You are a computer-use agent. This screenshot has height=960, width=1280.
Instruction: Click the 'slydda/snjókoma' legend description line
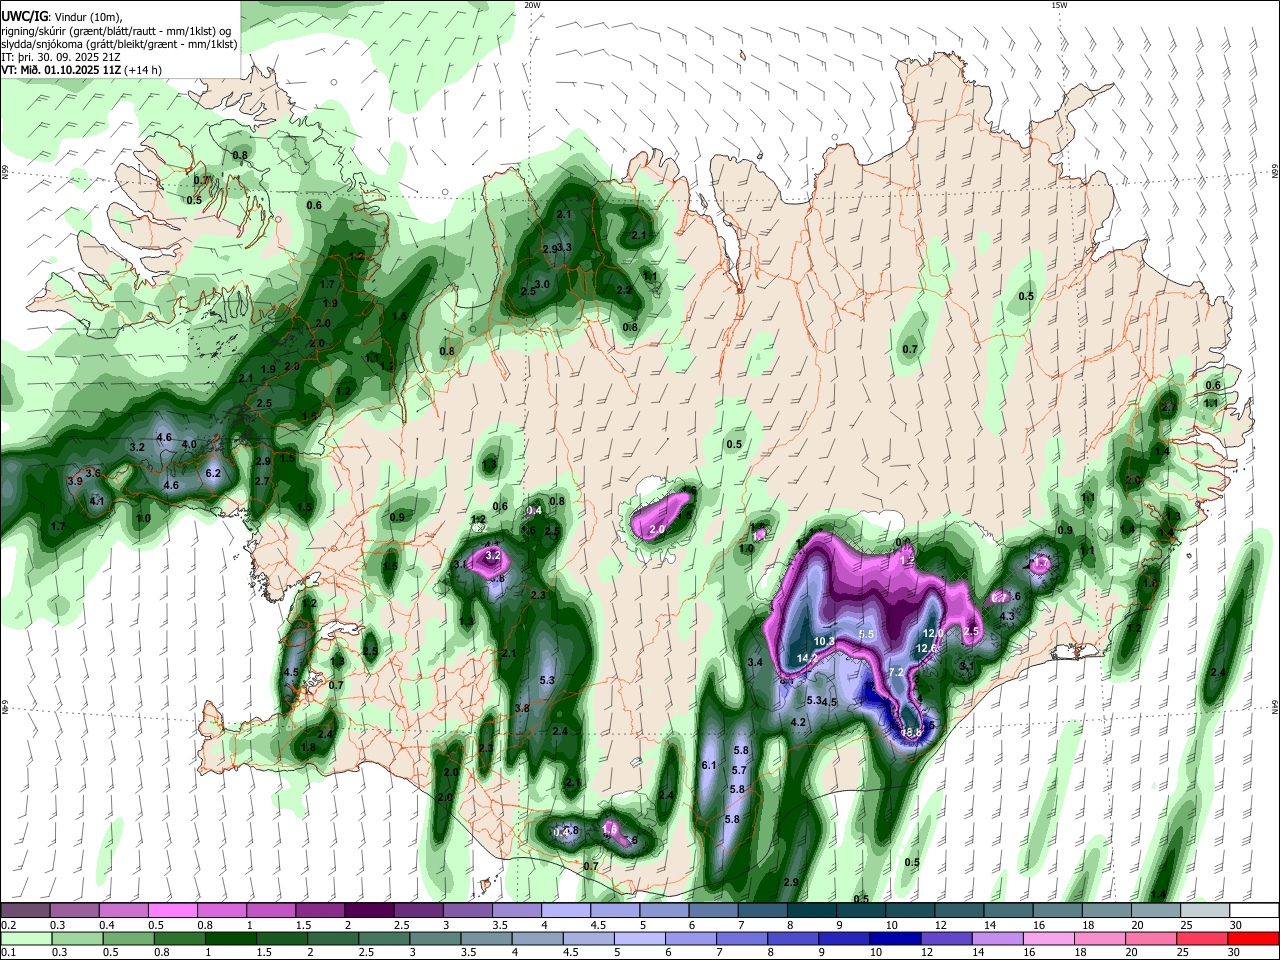119,44
